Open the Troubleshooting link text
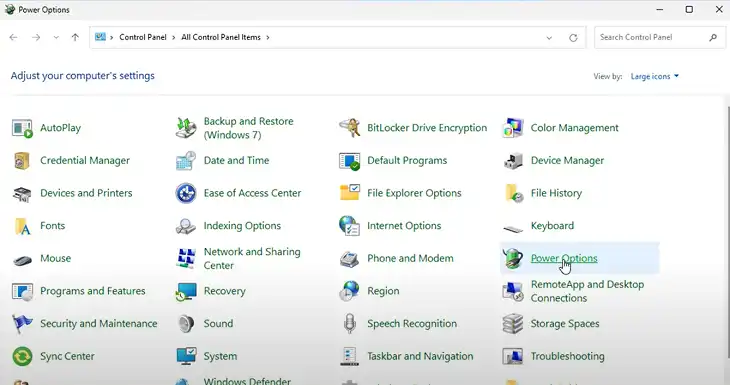The width and height of the screenshot is (730, 385). tap(568, 356)
